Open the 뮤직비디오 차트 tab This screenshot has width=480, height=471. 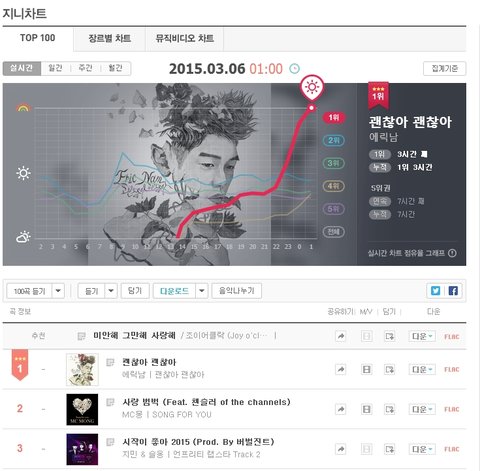(184, 38)
